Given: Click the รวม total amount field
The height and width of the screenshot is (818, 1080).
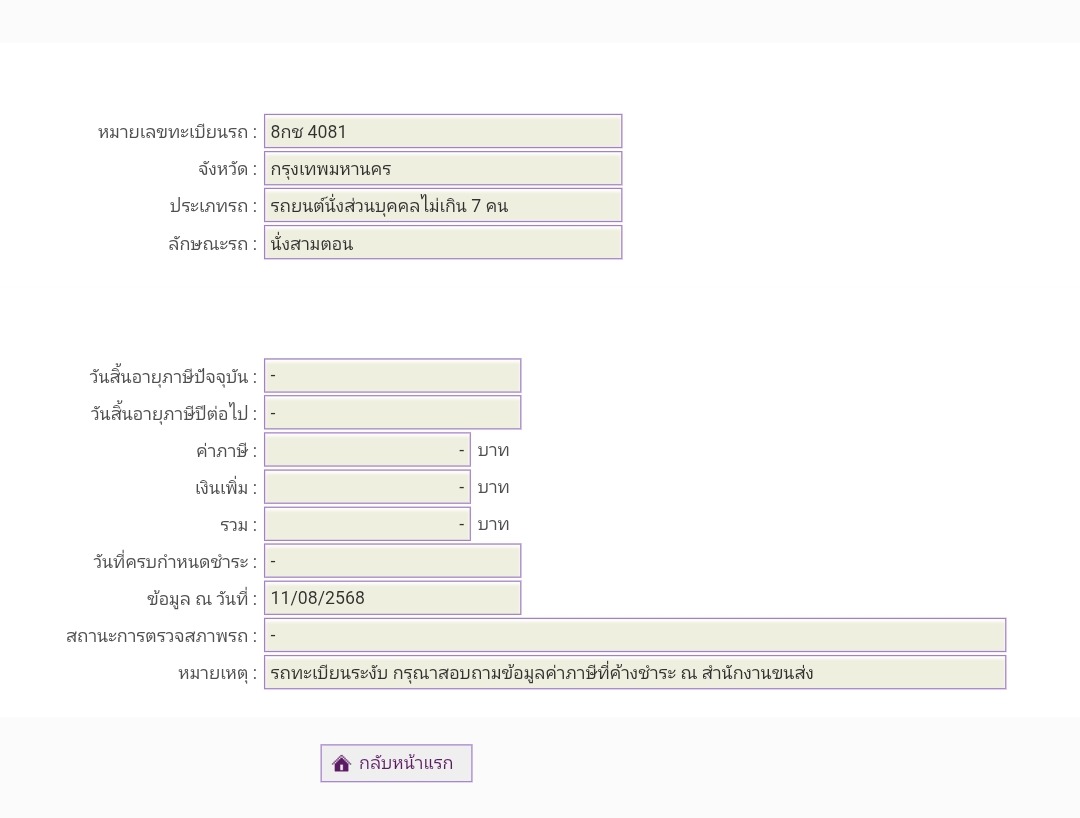Looking at the screenshot, I should 367,524.
